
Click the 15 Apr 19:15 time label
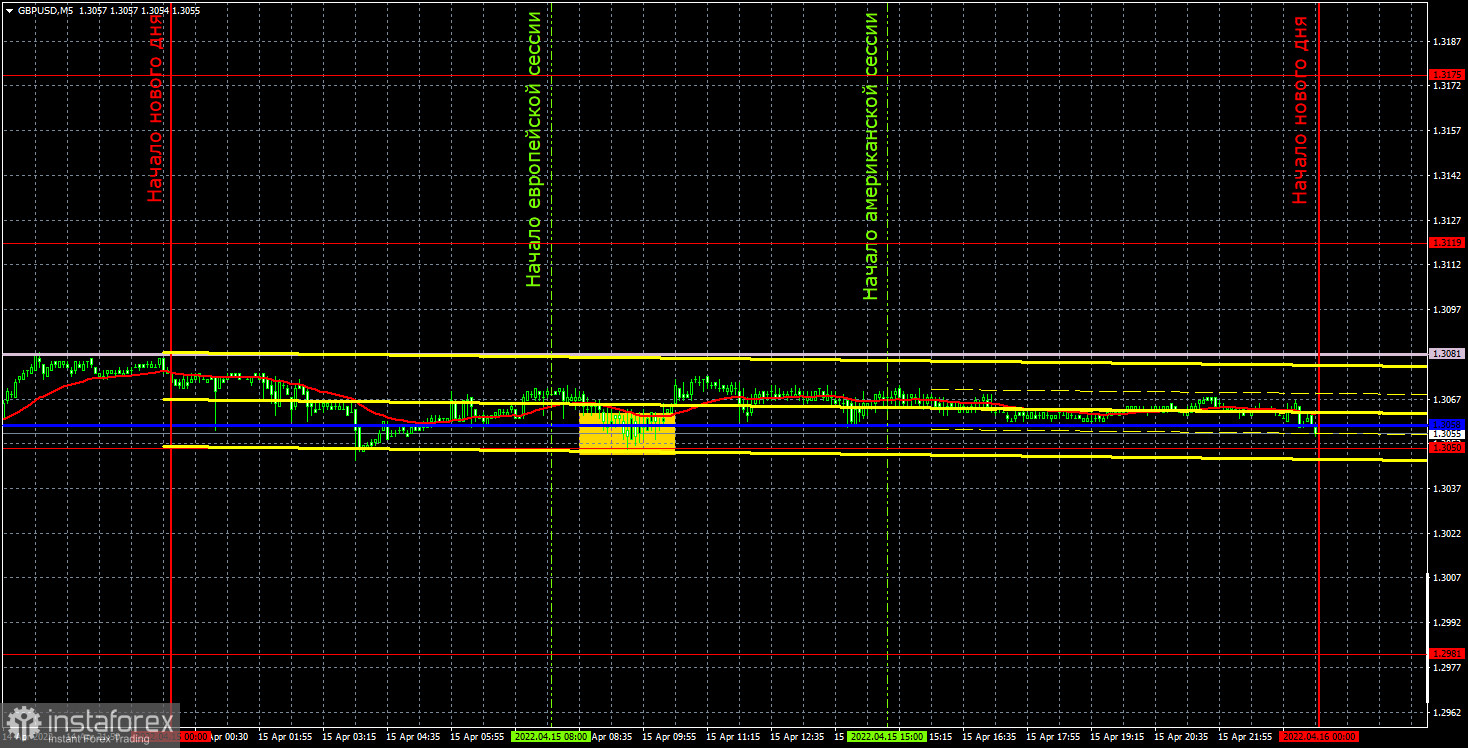[x=1118, y=736]
